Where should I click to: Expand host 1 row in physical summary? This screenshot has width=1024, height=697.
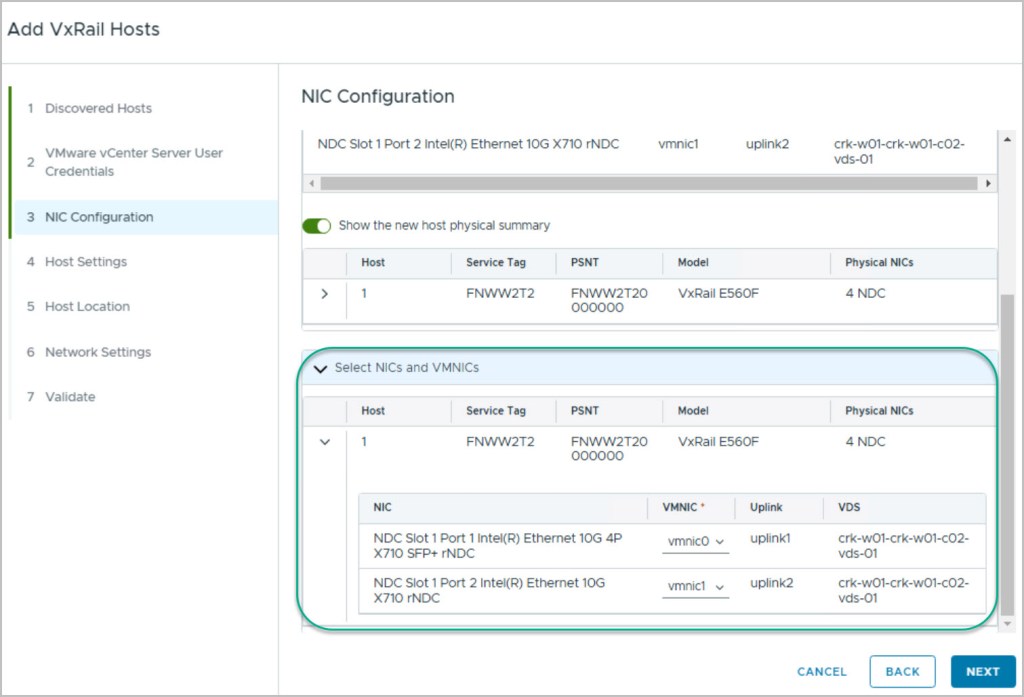(324, 294)
